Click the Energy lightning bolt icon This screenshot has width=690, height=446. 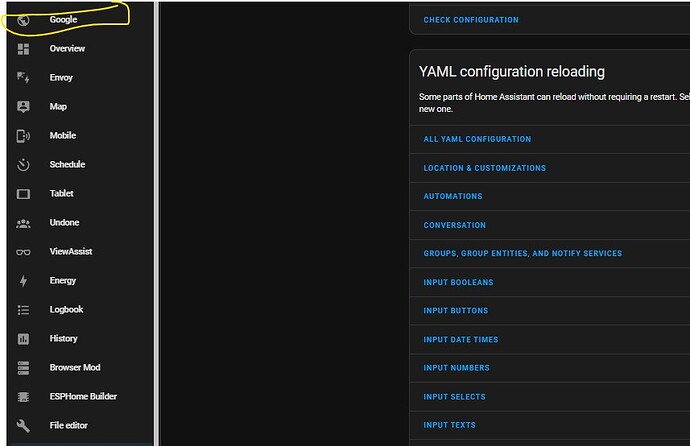pos(23,281)
